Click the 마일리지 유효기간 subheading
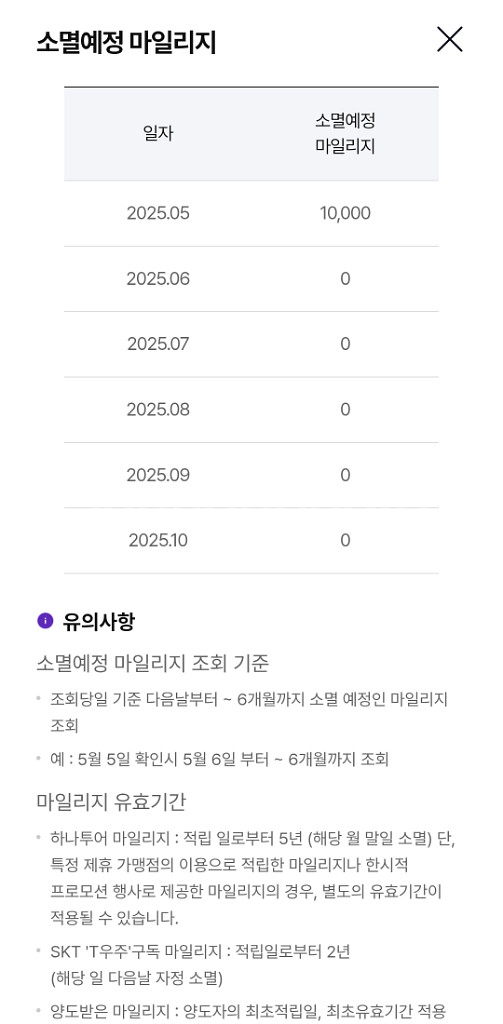Viewport: 503px width, 1024px height. pyautogui.click(x=112, y=802)
